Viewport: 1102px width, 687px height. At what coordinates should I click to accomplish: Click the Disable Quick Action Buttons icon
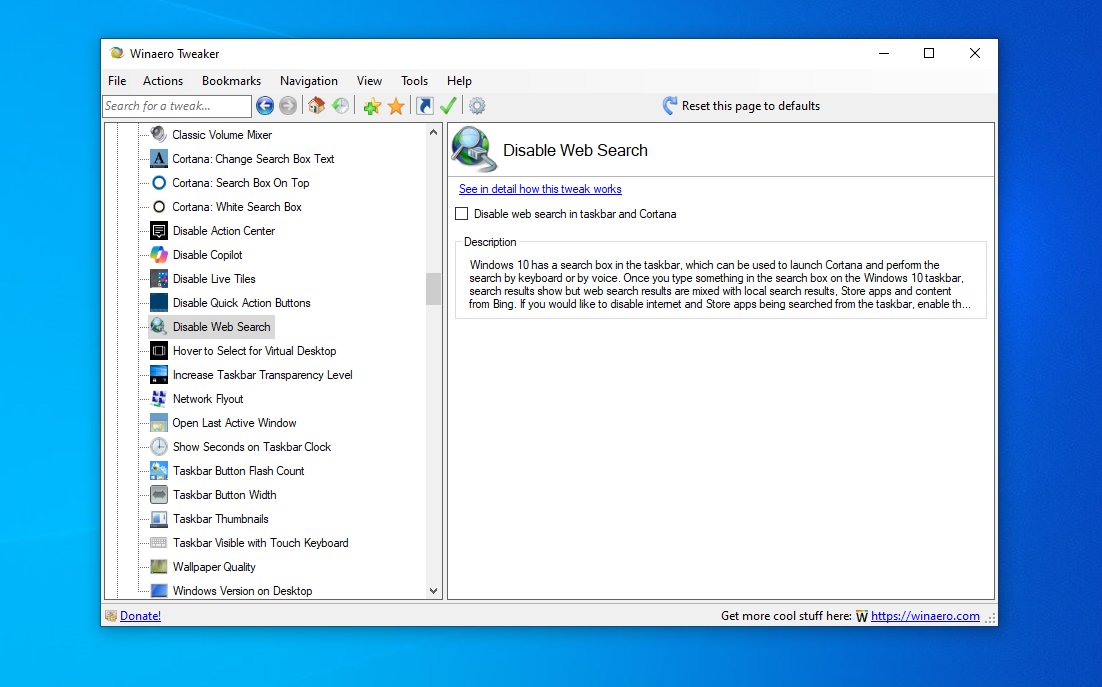[x=159, y=303]
